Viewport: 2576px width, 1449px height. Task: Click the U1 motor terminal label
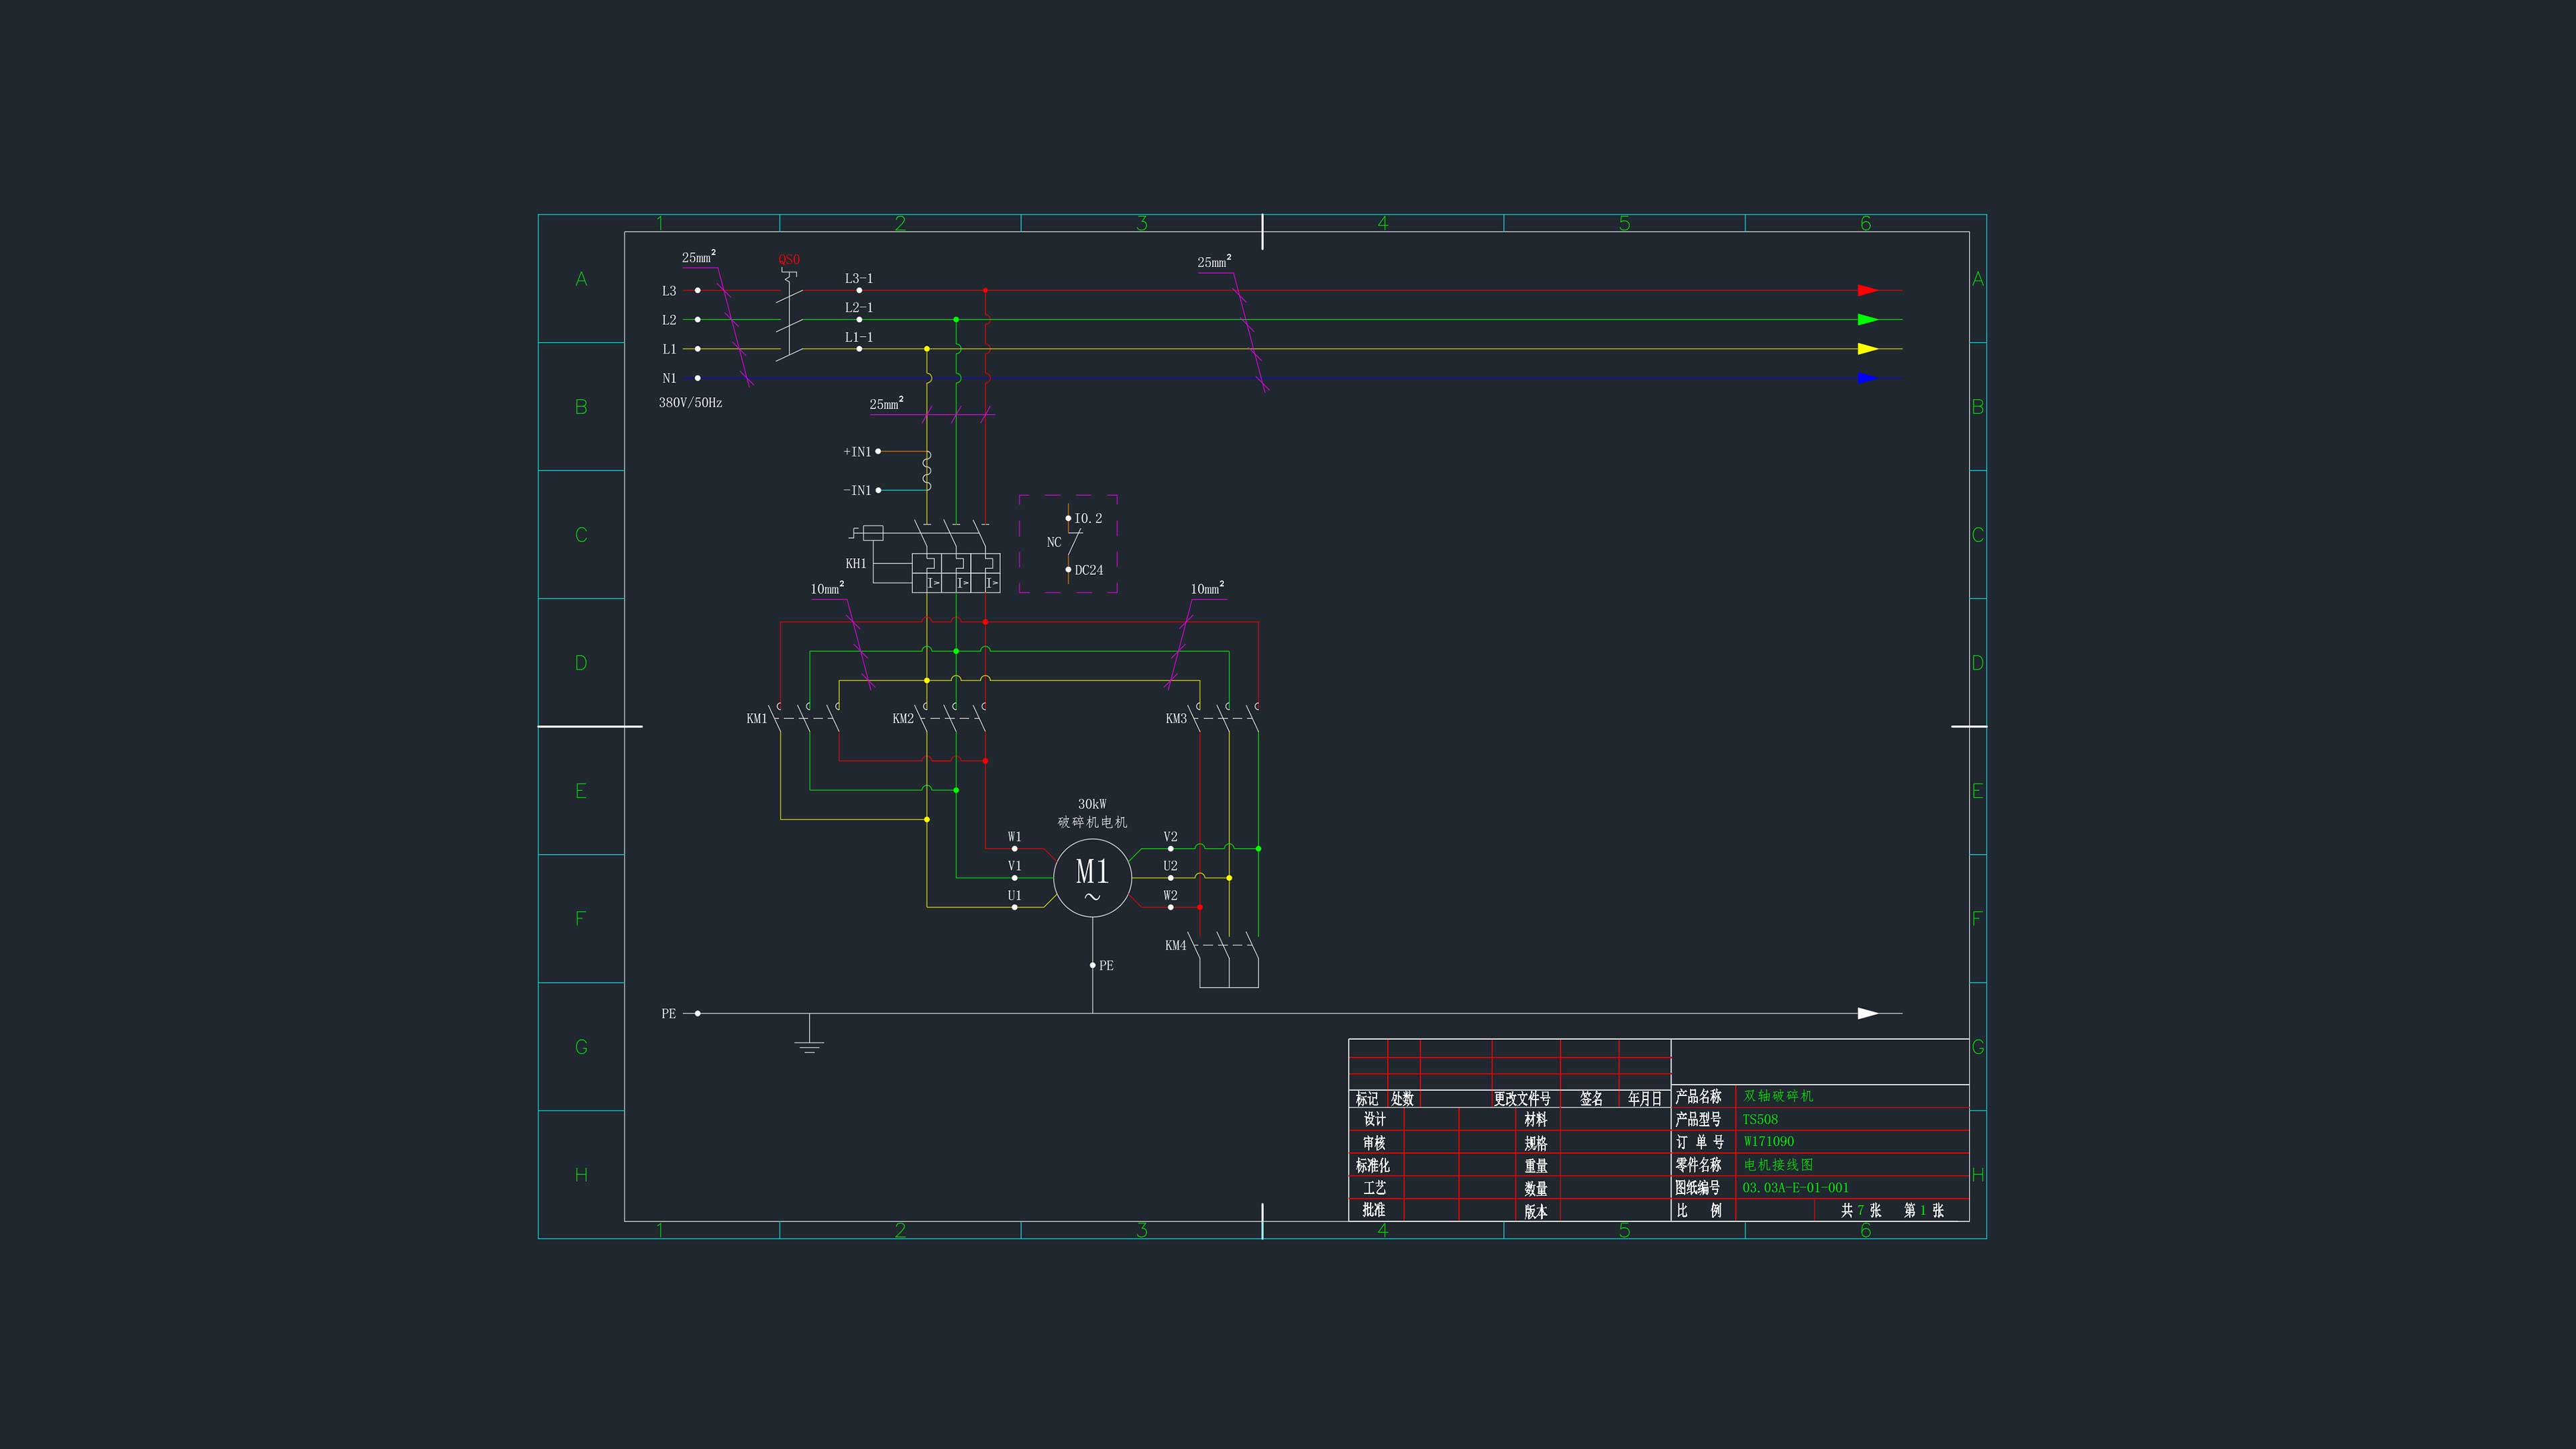coord(1014,895)
